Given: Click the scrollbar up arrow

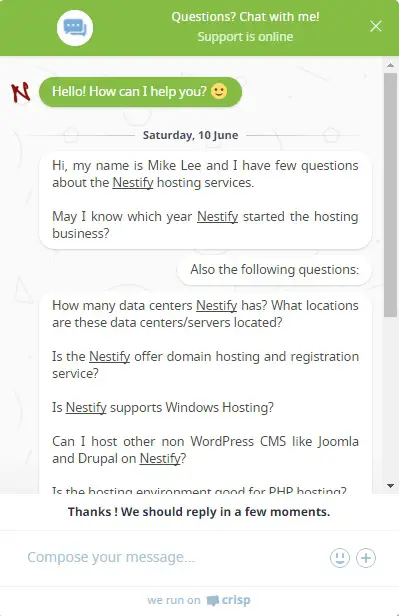Looking at the screenshot, I should (x=390, y=65).
